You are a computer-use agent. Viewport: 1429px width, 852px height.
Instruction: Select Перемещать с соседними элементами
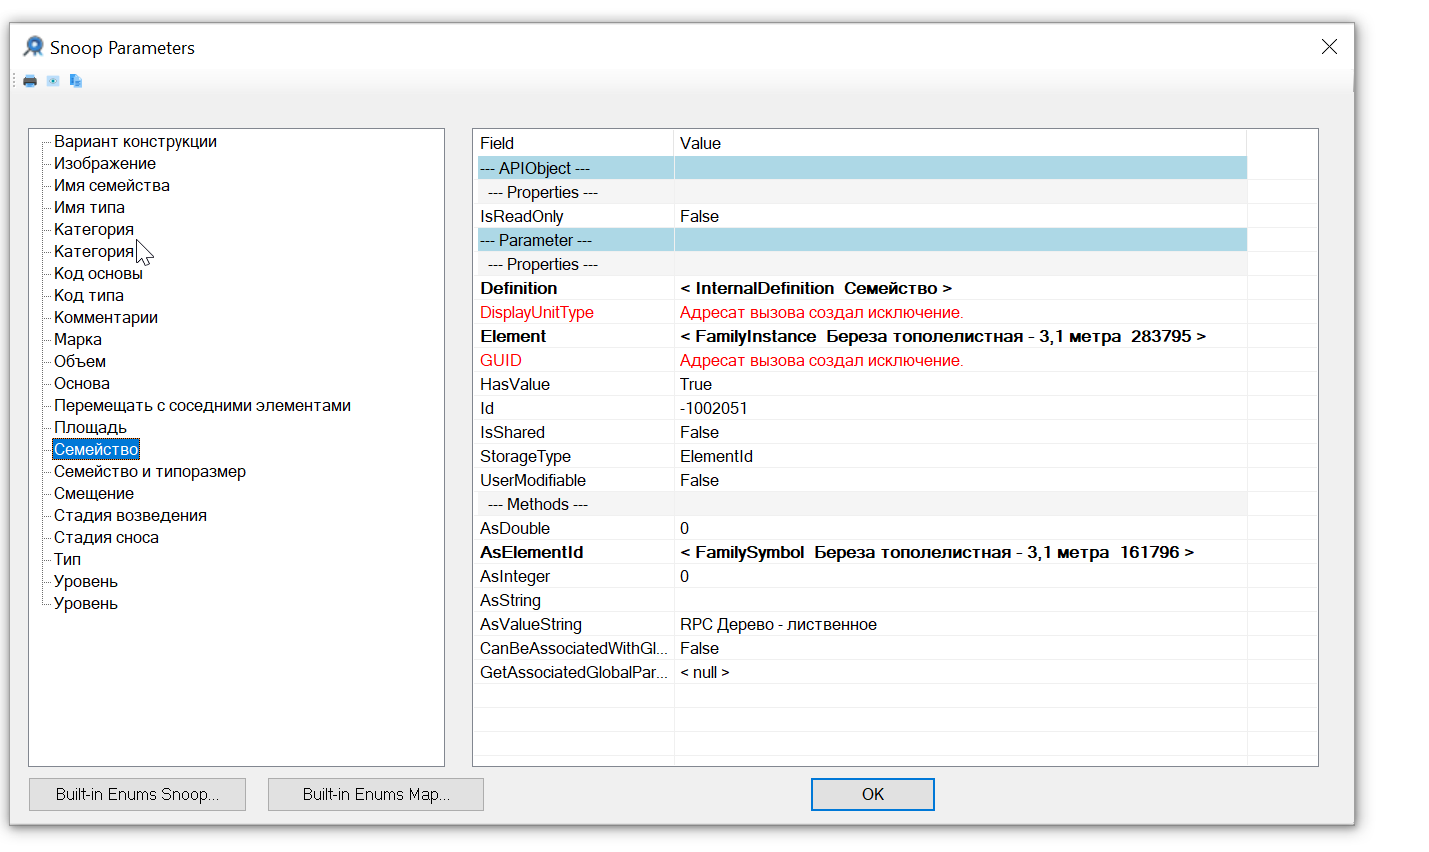202,406
